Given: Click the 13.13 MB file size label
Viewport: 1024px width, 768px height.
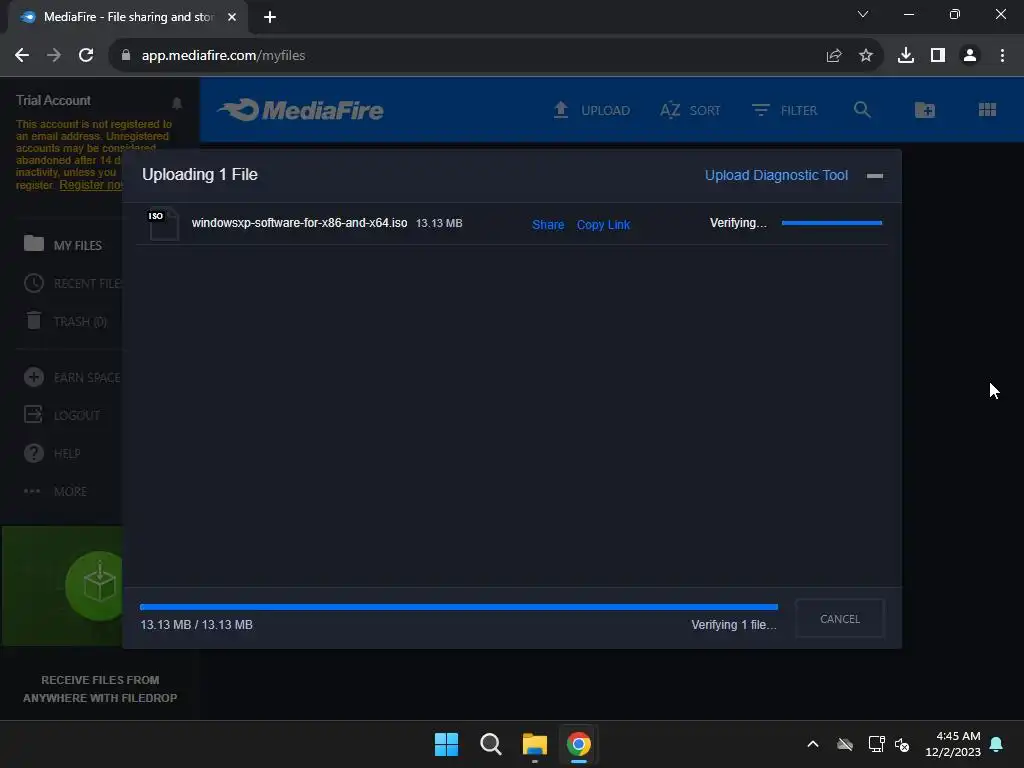Looking at the screenshot, I should tap(439, 223).
